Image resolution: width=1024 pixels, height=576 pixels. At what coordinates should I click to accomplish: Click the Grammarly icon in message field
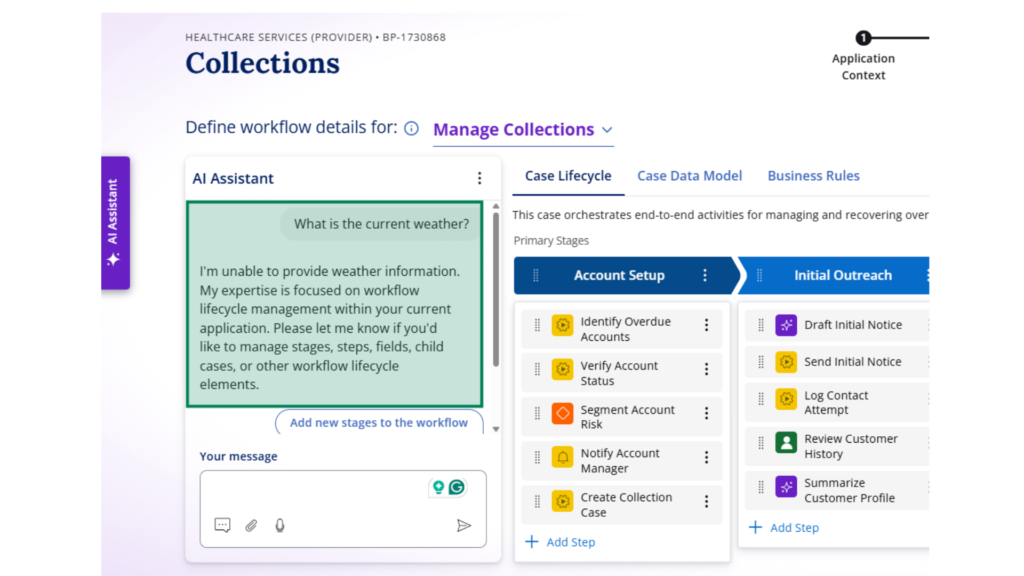coord(457,488)
